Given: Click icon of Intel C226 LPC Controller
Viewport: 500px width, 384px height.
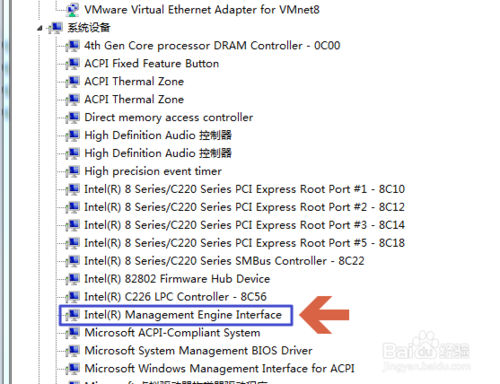Looking at the screenshot, I should 72,297.
